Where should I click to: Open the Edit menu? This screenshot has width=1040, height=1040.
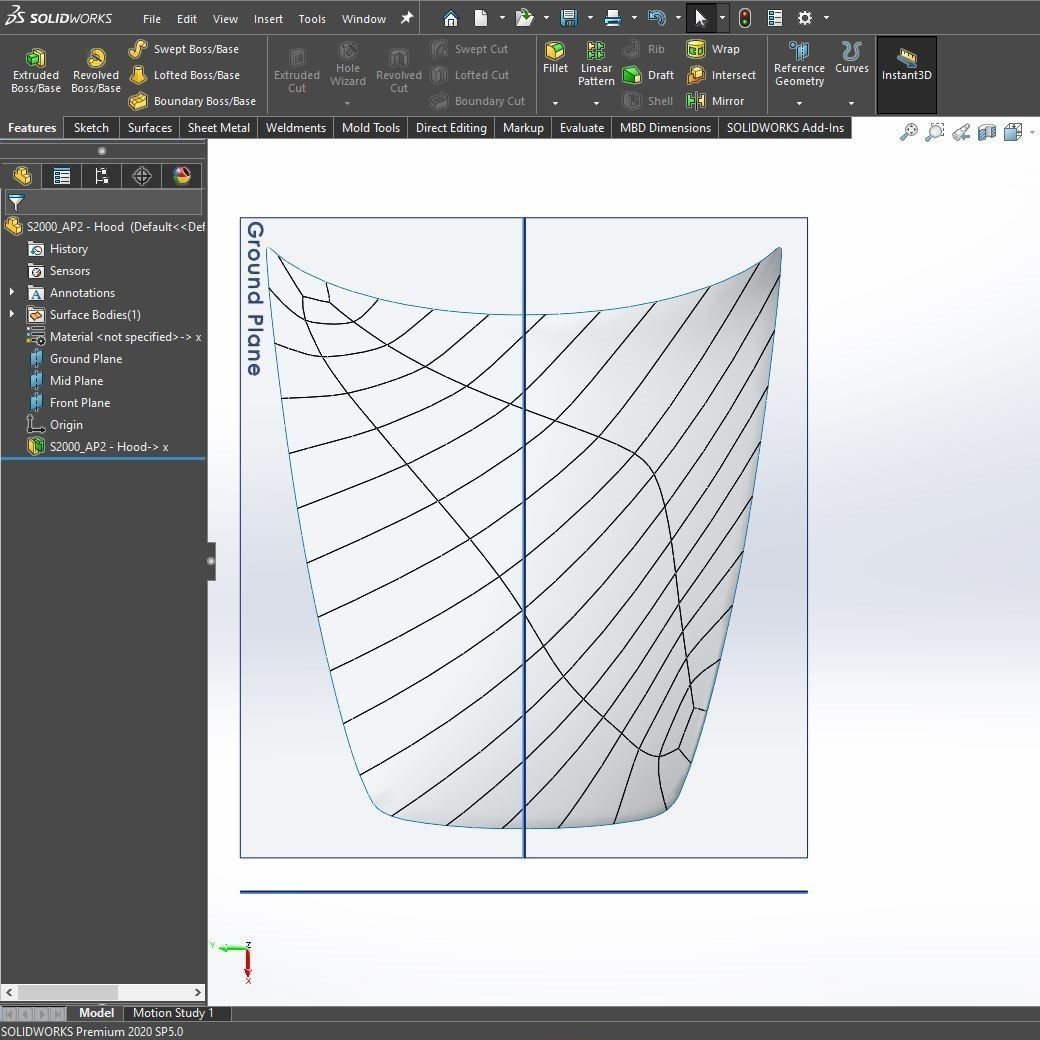click(x=186, y=19)
